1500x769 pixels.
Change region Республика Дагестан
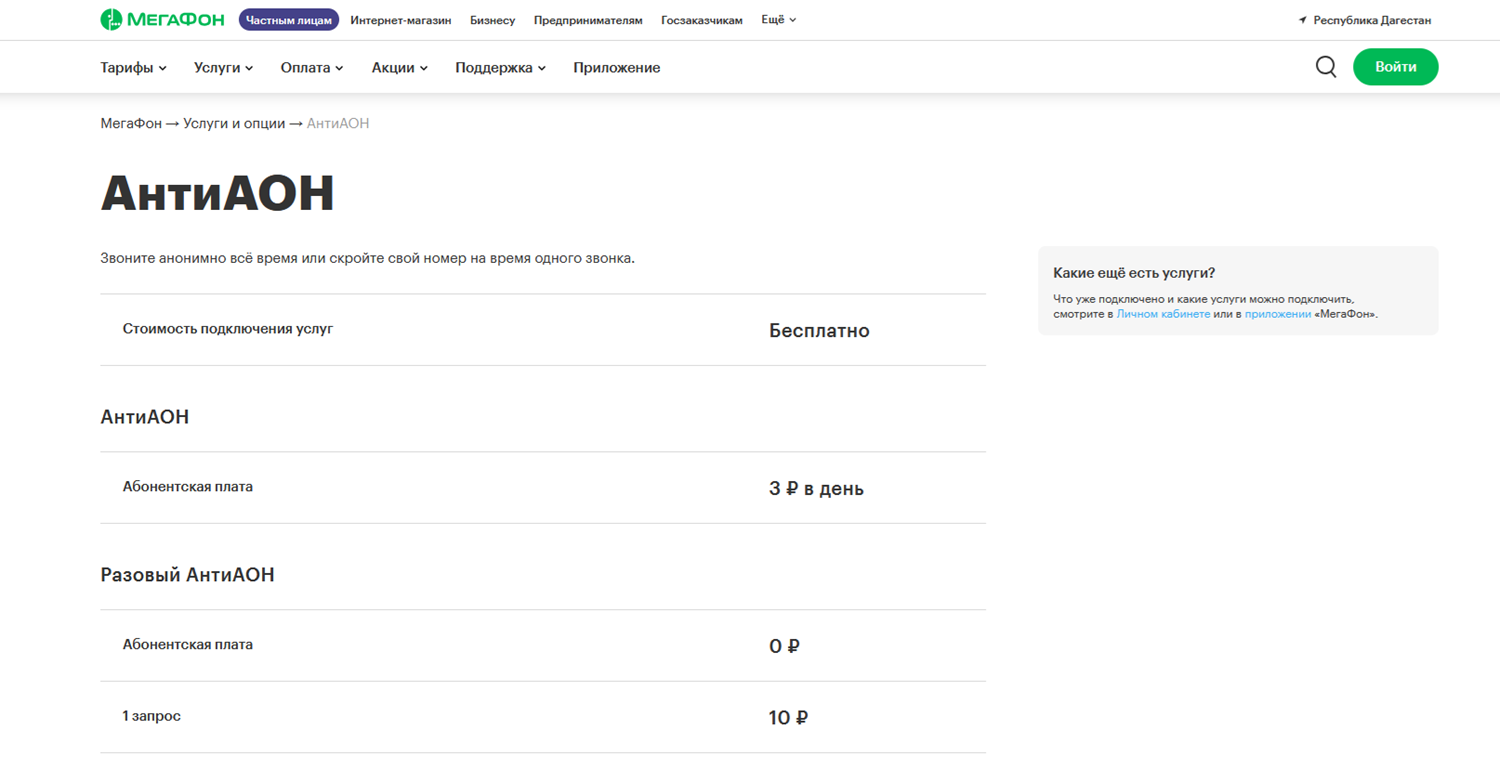pyautogui.click(x=1372, y=20)
